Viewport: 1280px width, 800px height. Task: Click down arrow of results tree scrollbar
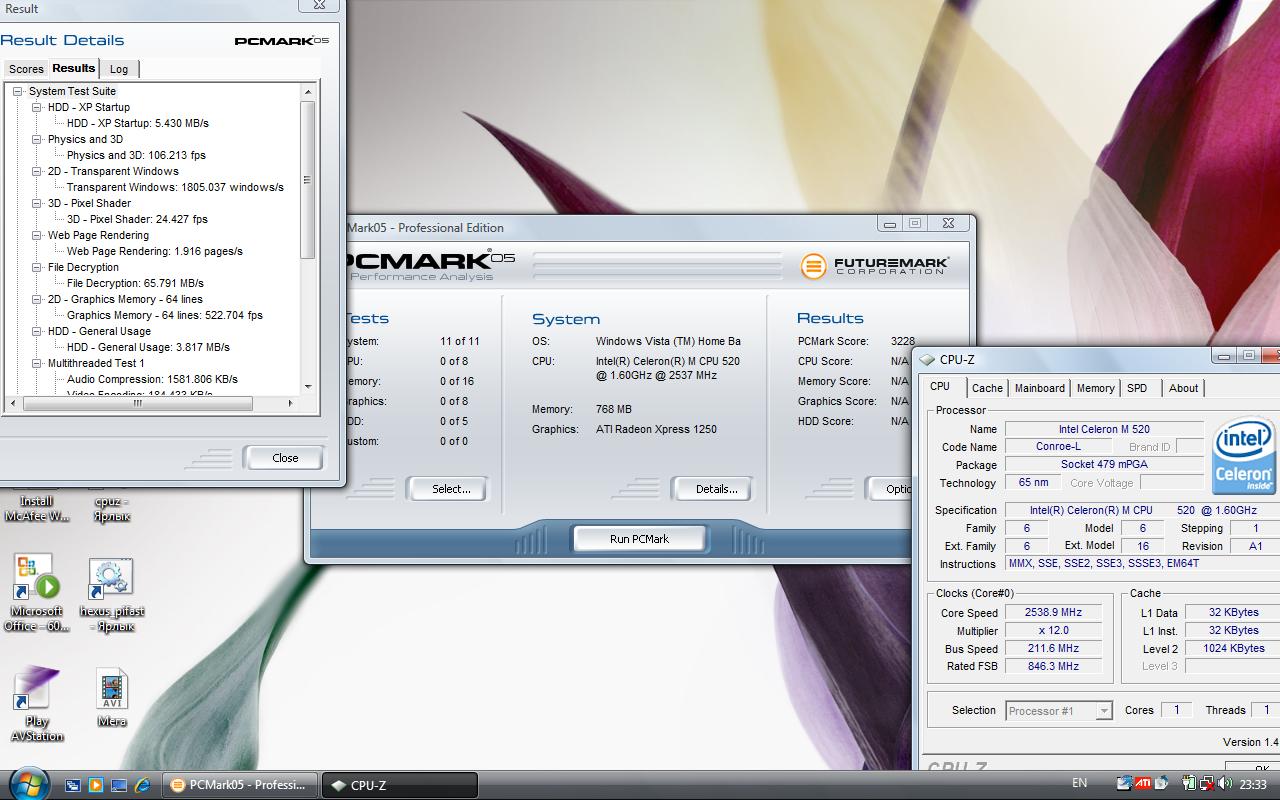(x=307, y=387)
